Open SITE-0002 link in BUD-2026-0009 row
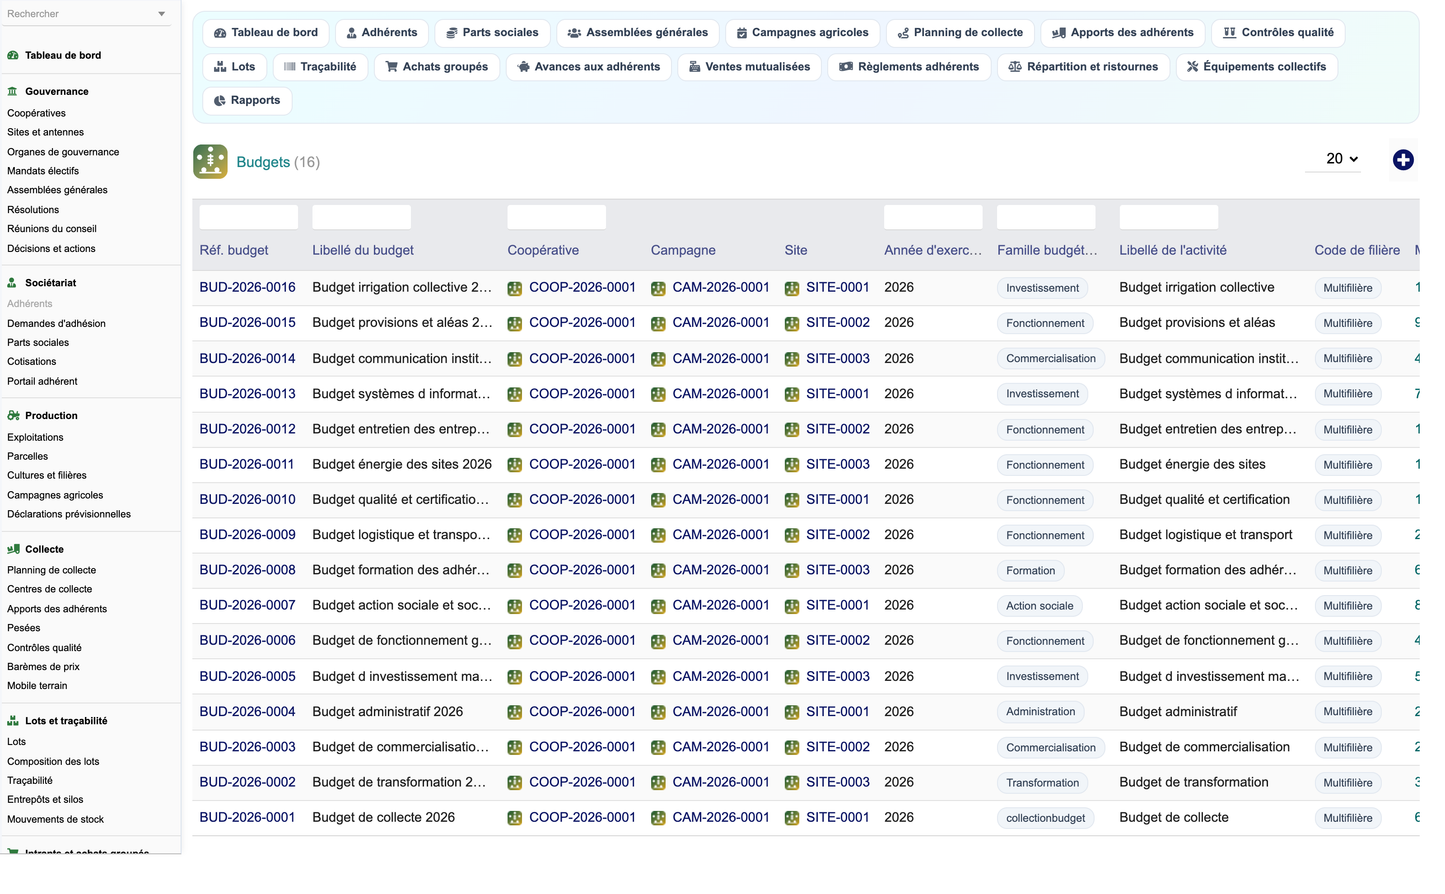Screen dimensions: 1445x894 click(838, 535)
